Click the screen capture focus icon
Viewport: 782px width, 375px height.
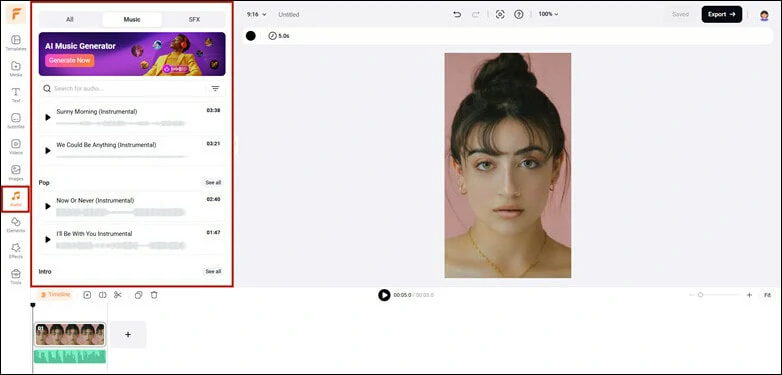click(x=500, y=14)
